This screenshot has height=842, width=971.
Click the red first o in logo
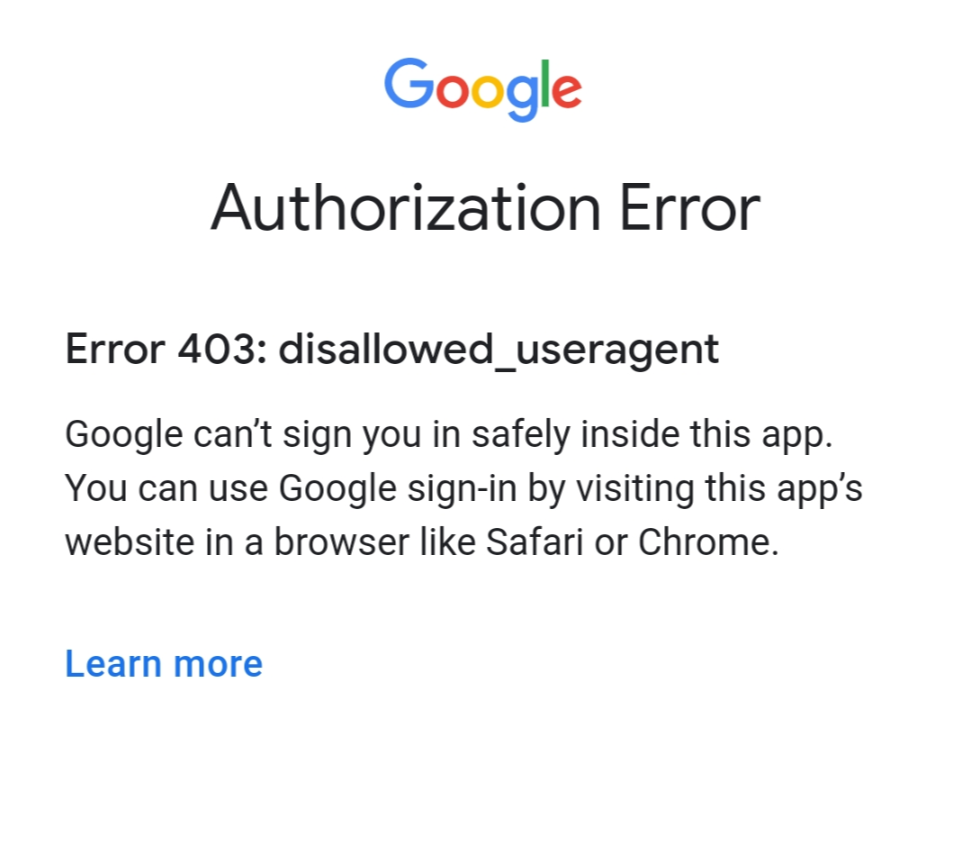(452, 92)
